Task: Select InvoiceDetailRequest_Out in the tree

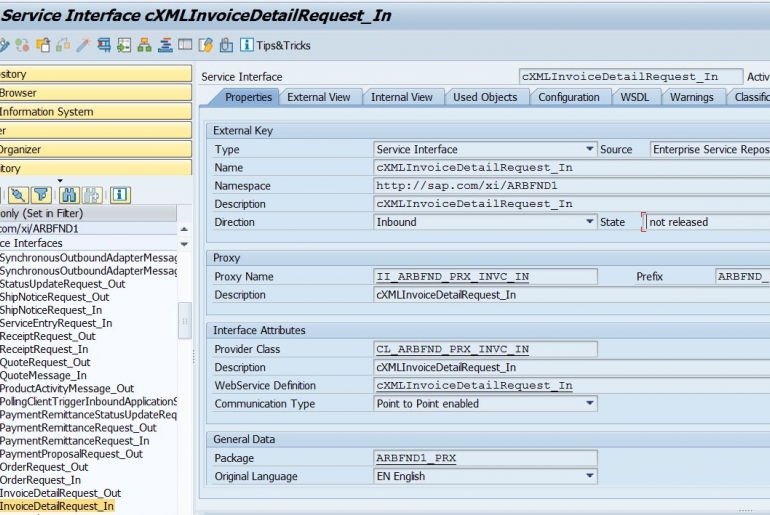Action: [x=60, y=493]
